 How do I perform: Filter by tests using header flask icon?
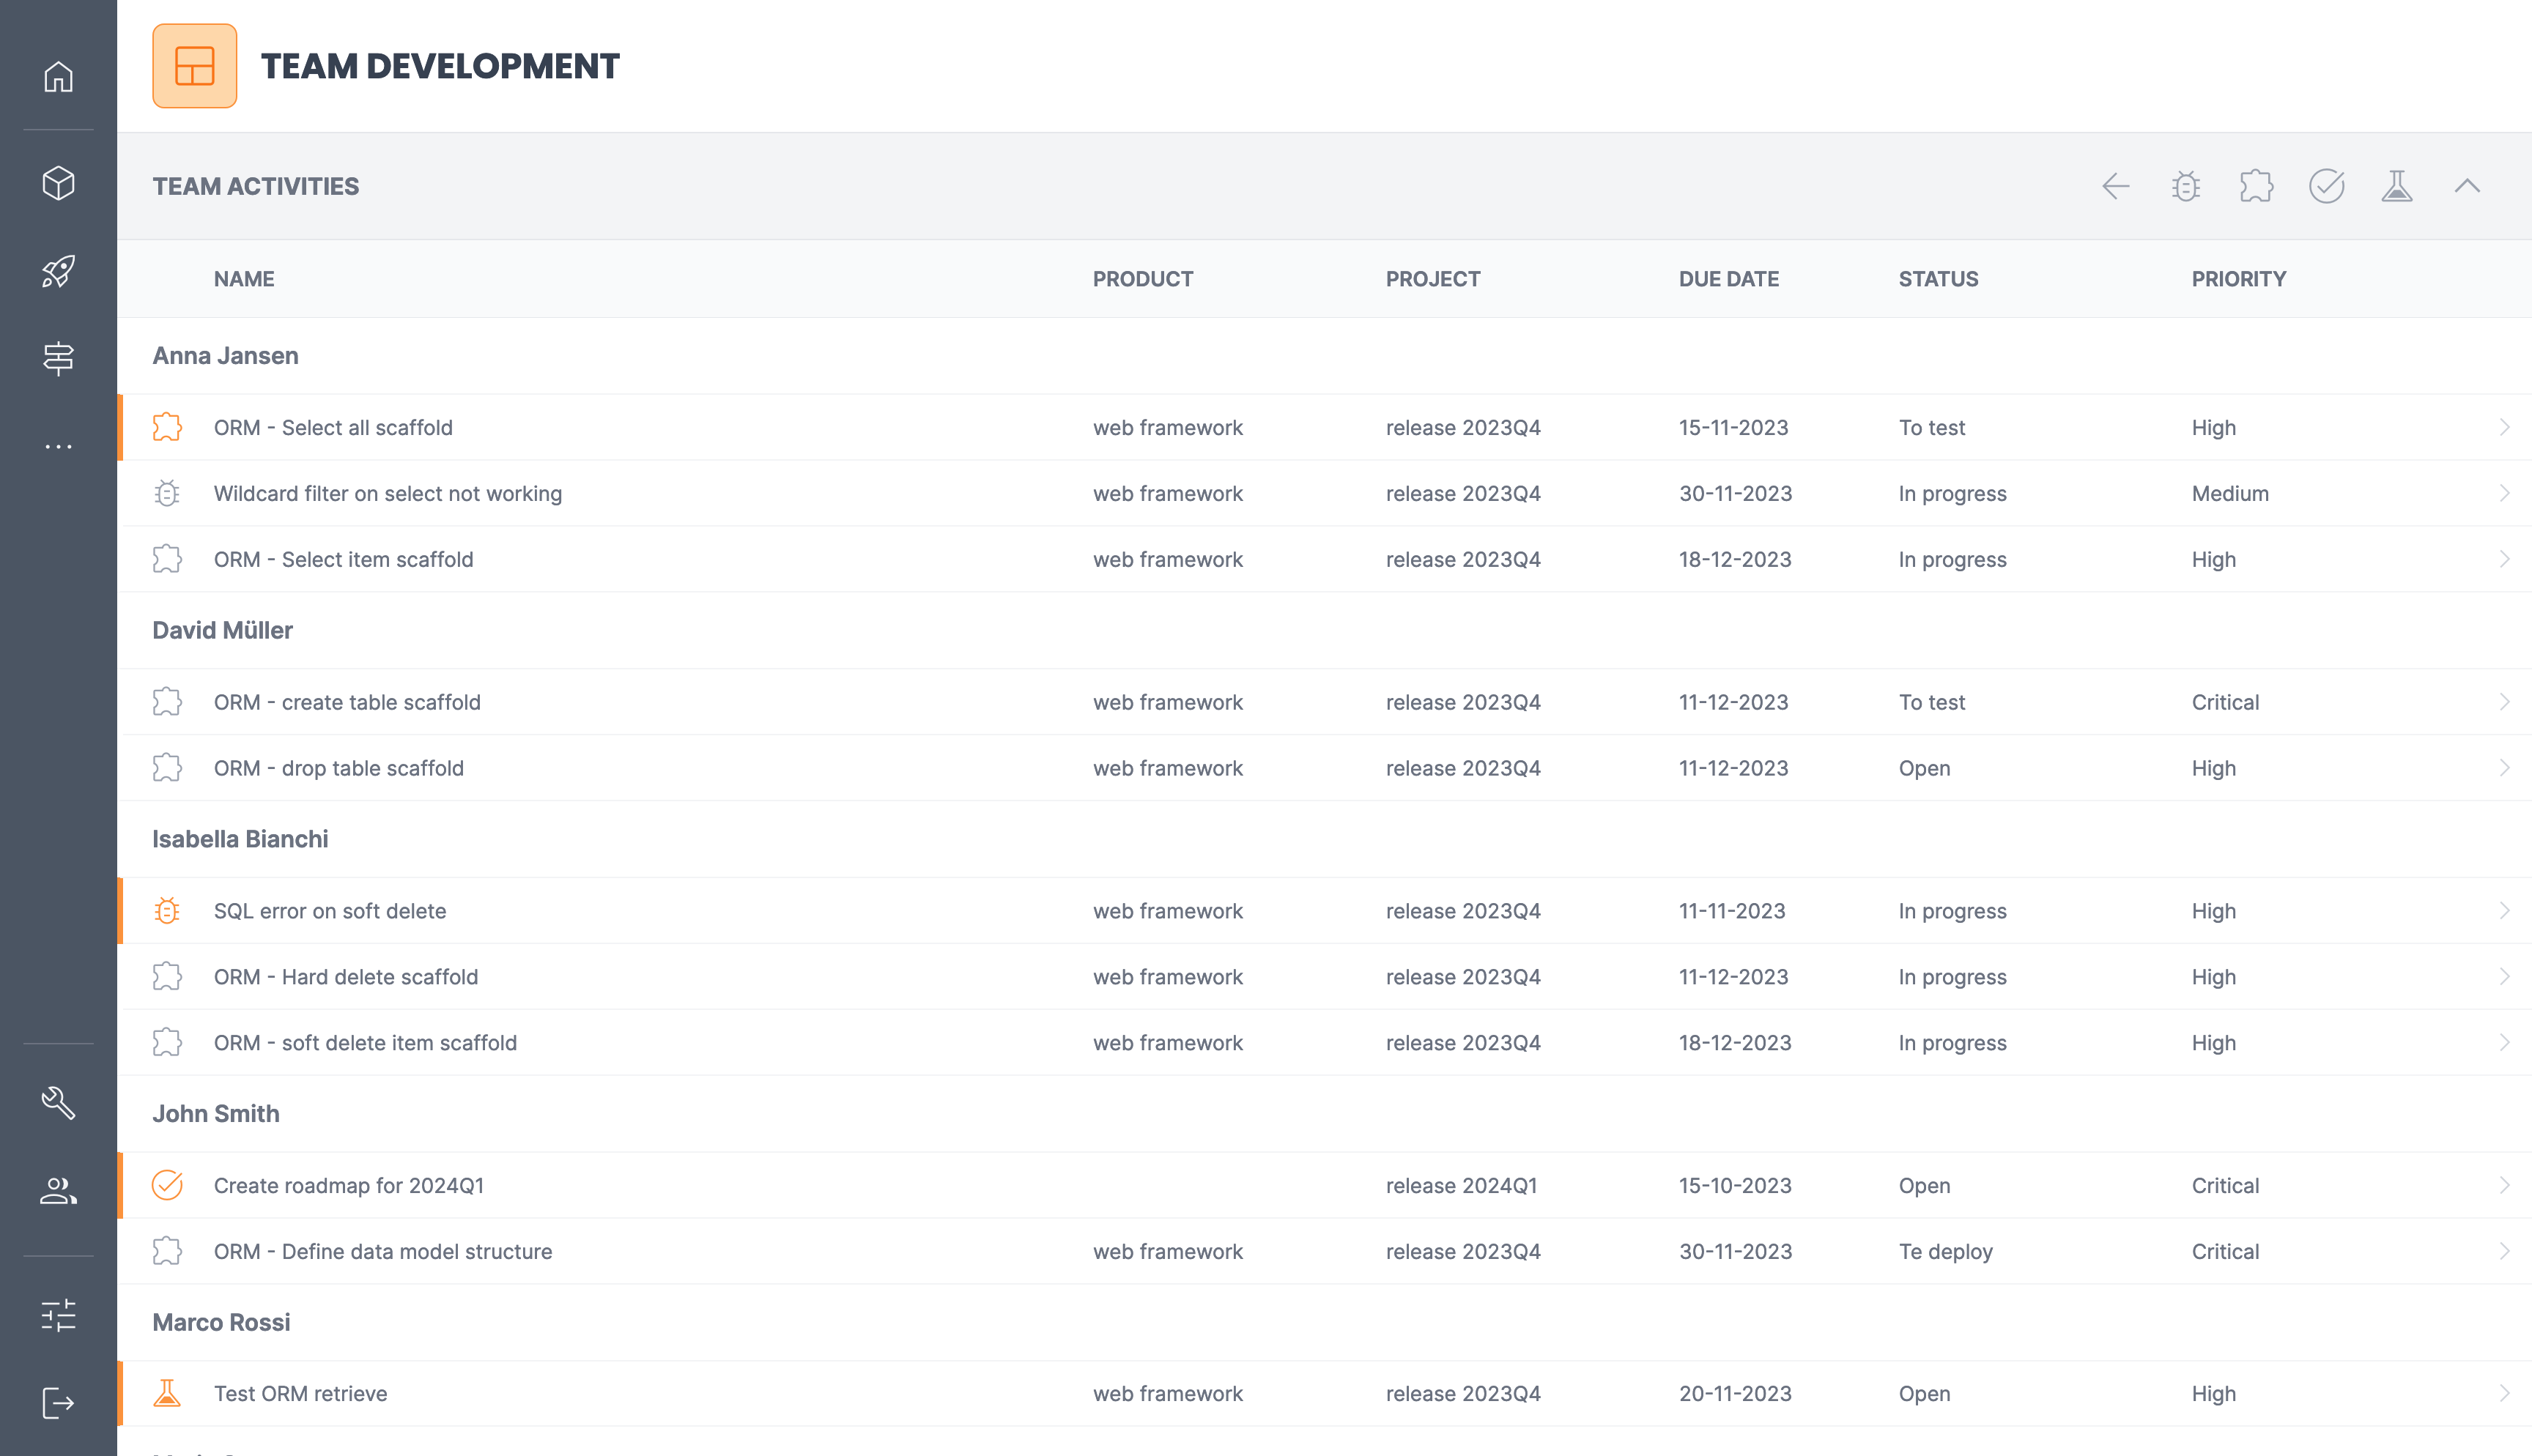2397,186
